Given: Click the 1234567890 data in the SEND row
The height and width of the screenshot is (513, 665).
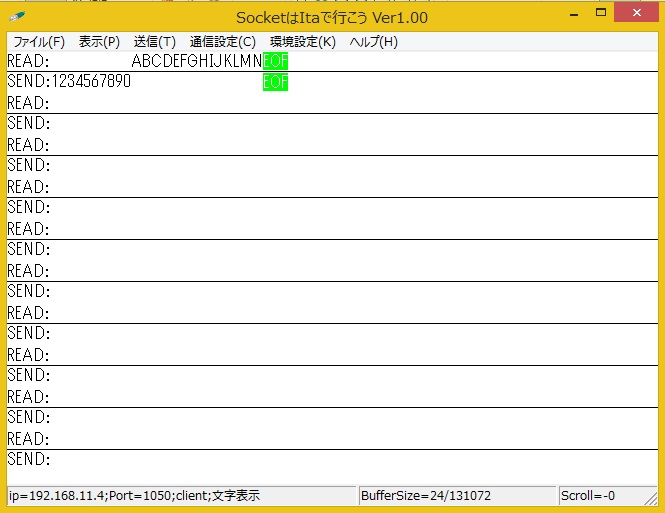Looking at the screenshot, I should 91,82.
